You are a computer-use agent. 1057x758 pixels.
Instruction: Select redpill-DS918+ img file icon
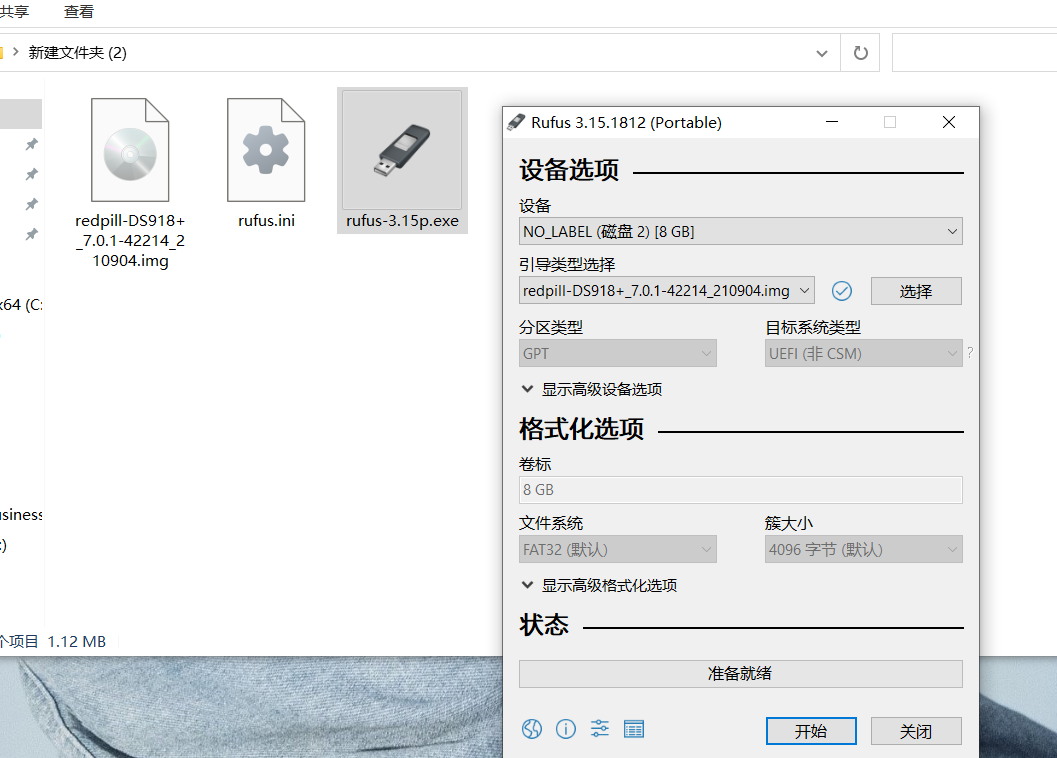(x=130, y=150)
